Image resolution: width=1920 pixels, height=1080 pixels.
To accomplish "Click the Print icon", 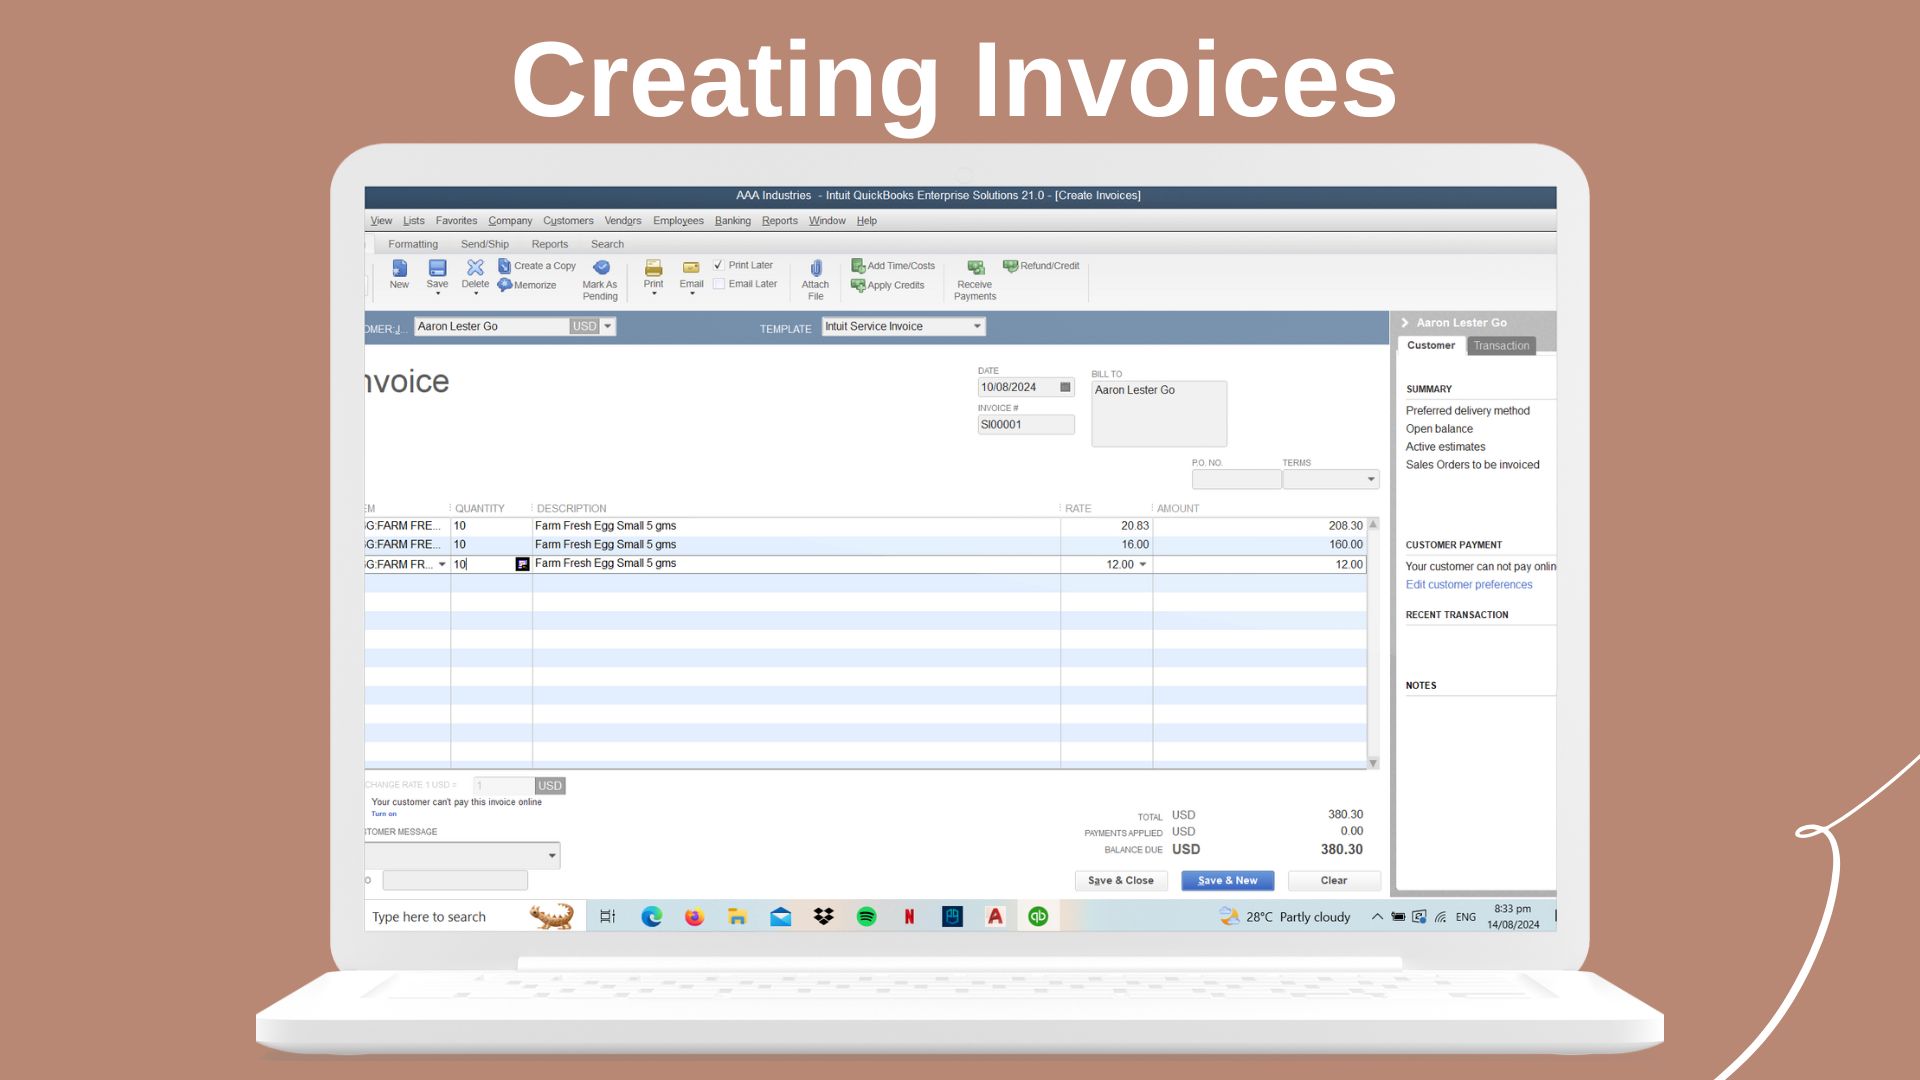I will (x=653, y=268).
